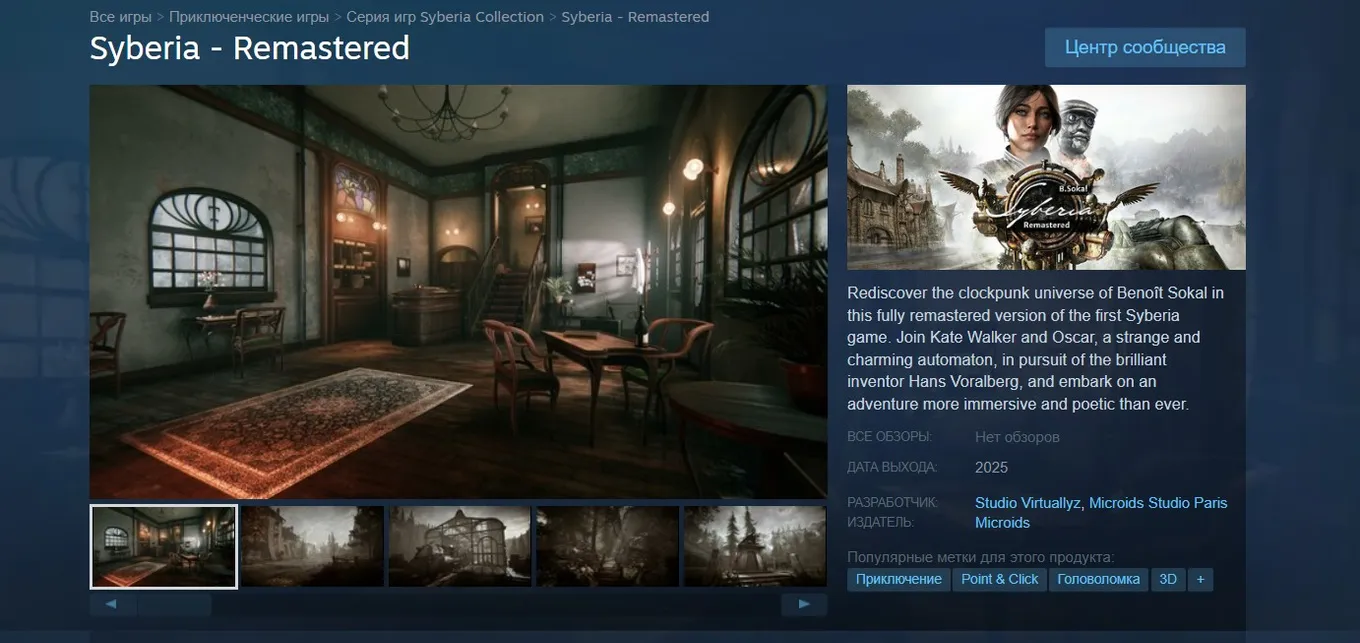Click the right arrow of the thumbnail strip

click(x=804, y=604)
